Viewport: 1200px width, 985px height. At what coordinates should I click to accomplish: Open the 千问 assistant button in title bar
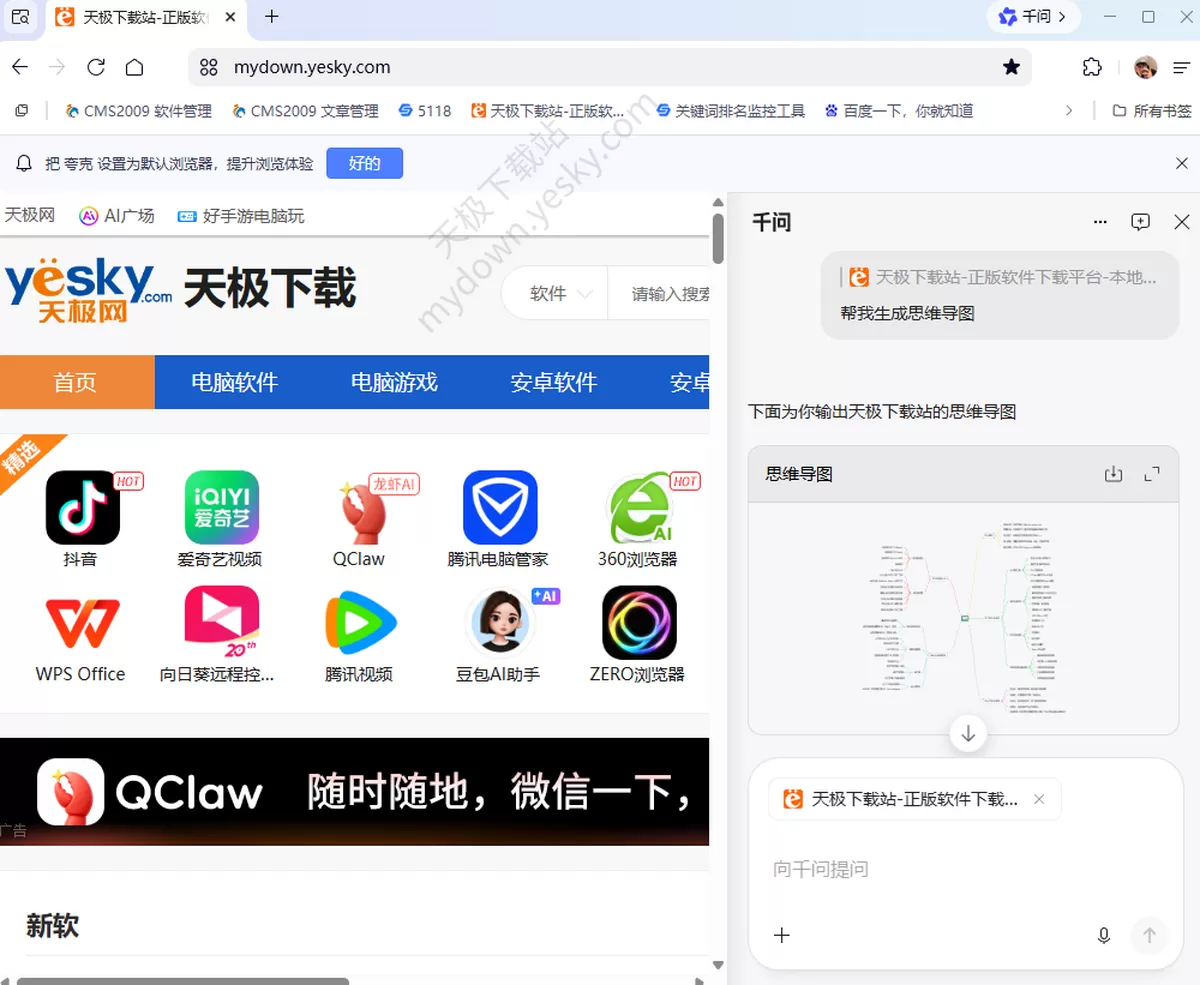[1033, 16]
